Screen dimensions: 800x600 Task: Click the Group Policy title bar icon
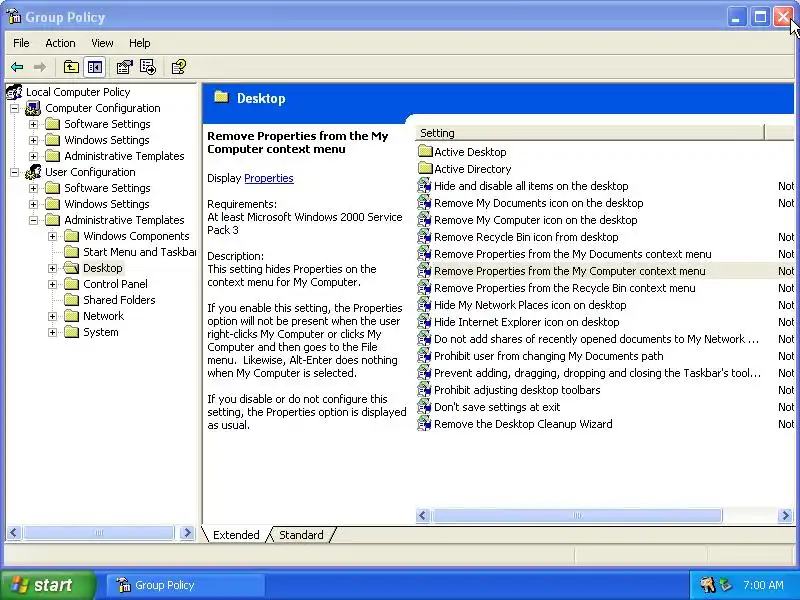pos(14,17)
